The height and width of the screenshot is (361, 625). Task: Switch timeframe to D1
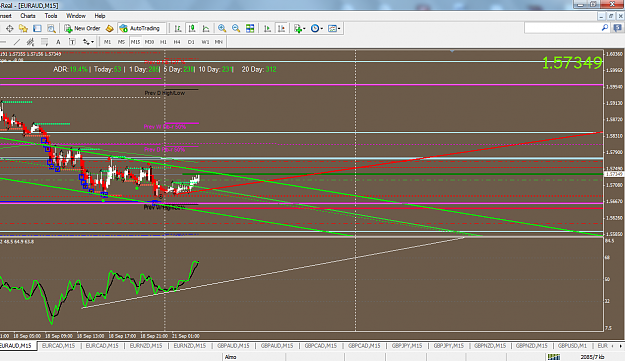191,42
